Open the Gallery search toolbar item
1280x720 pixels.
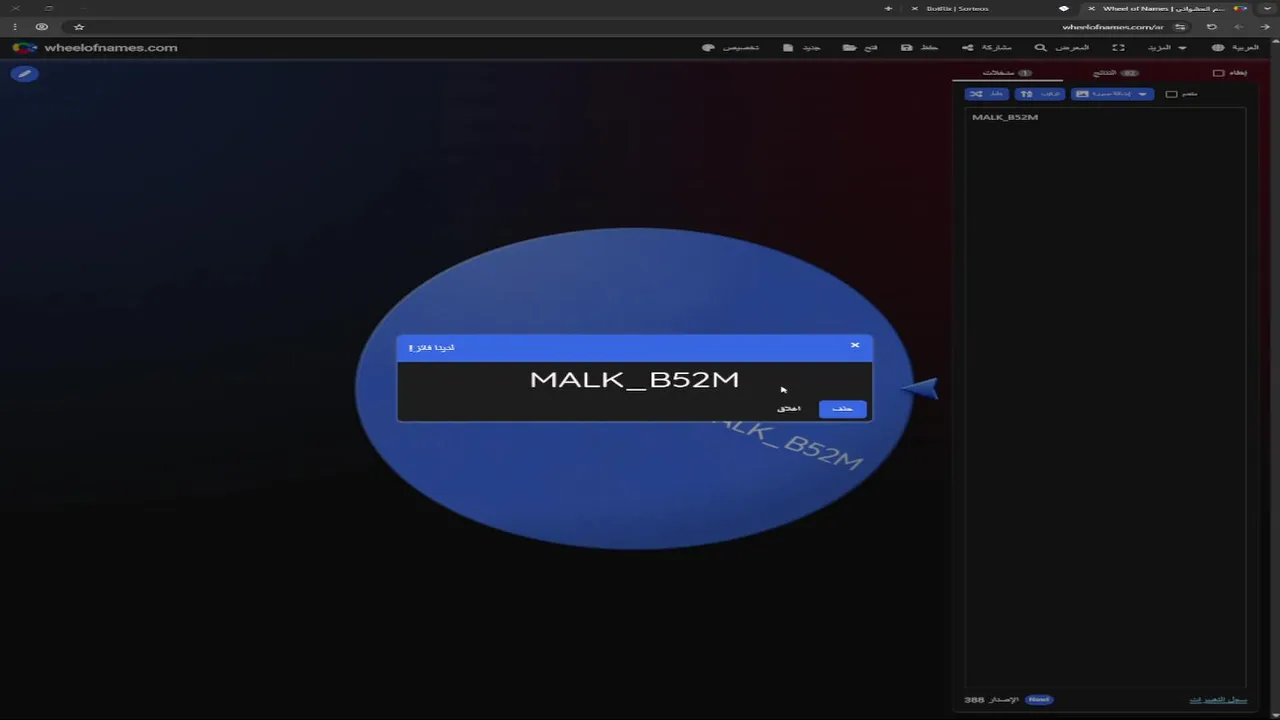click(x=1062, y=47)
